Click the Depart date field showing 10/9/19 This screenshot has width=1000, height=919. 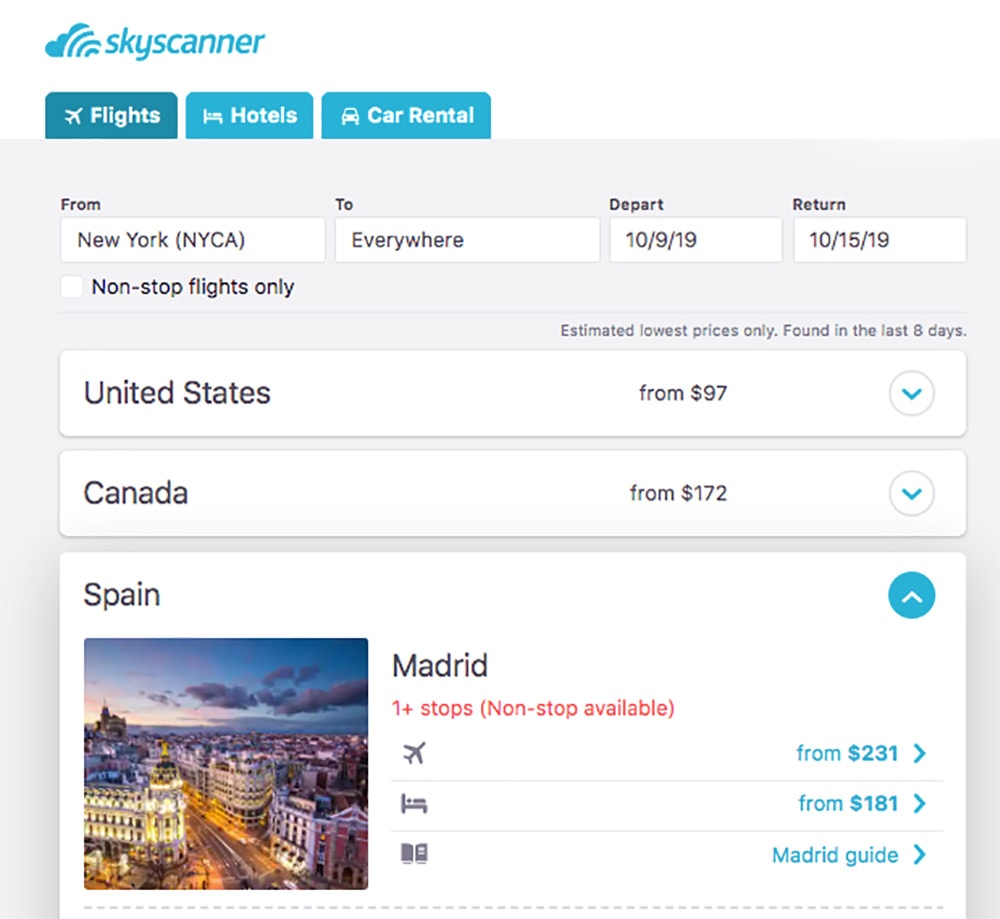click(695, 239)
